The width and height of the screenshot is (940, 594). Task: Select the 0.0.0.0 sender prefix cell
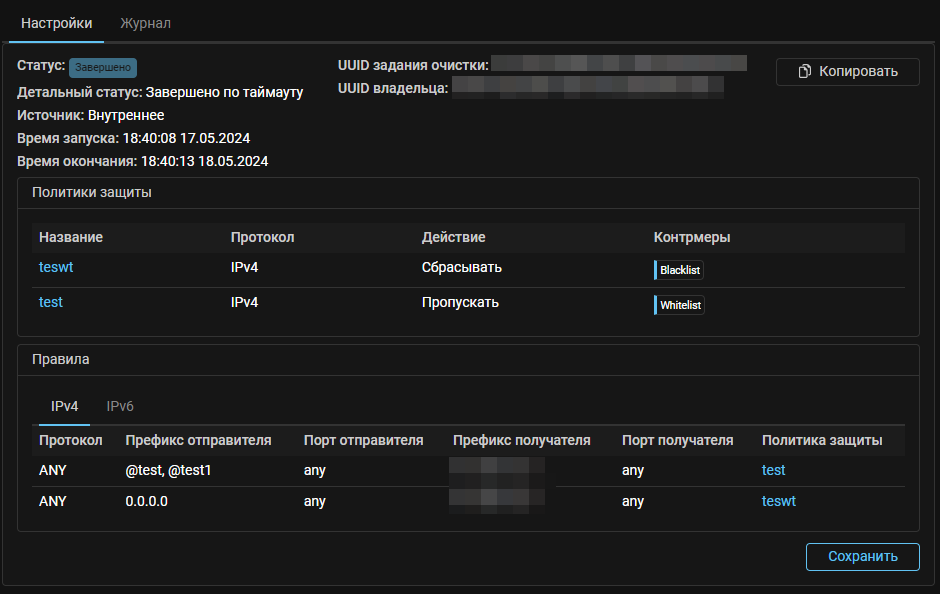[x=146, y=501]
